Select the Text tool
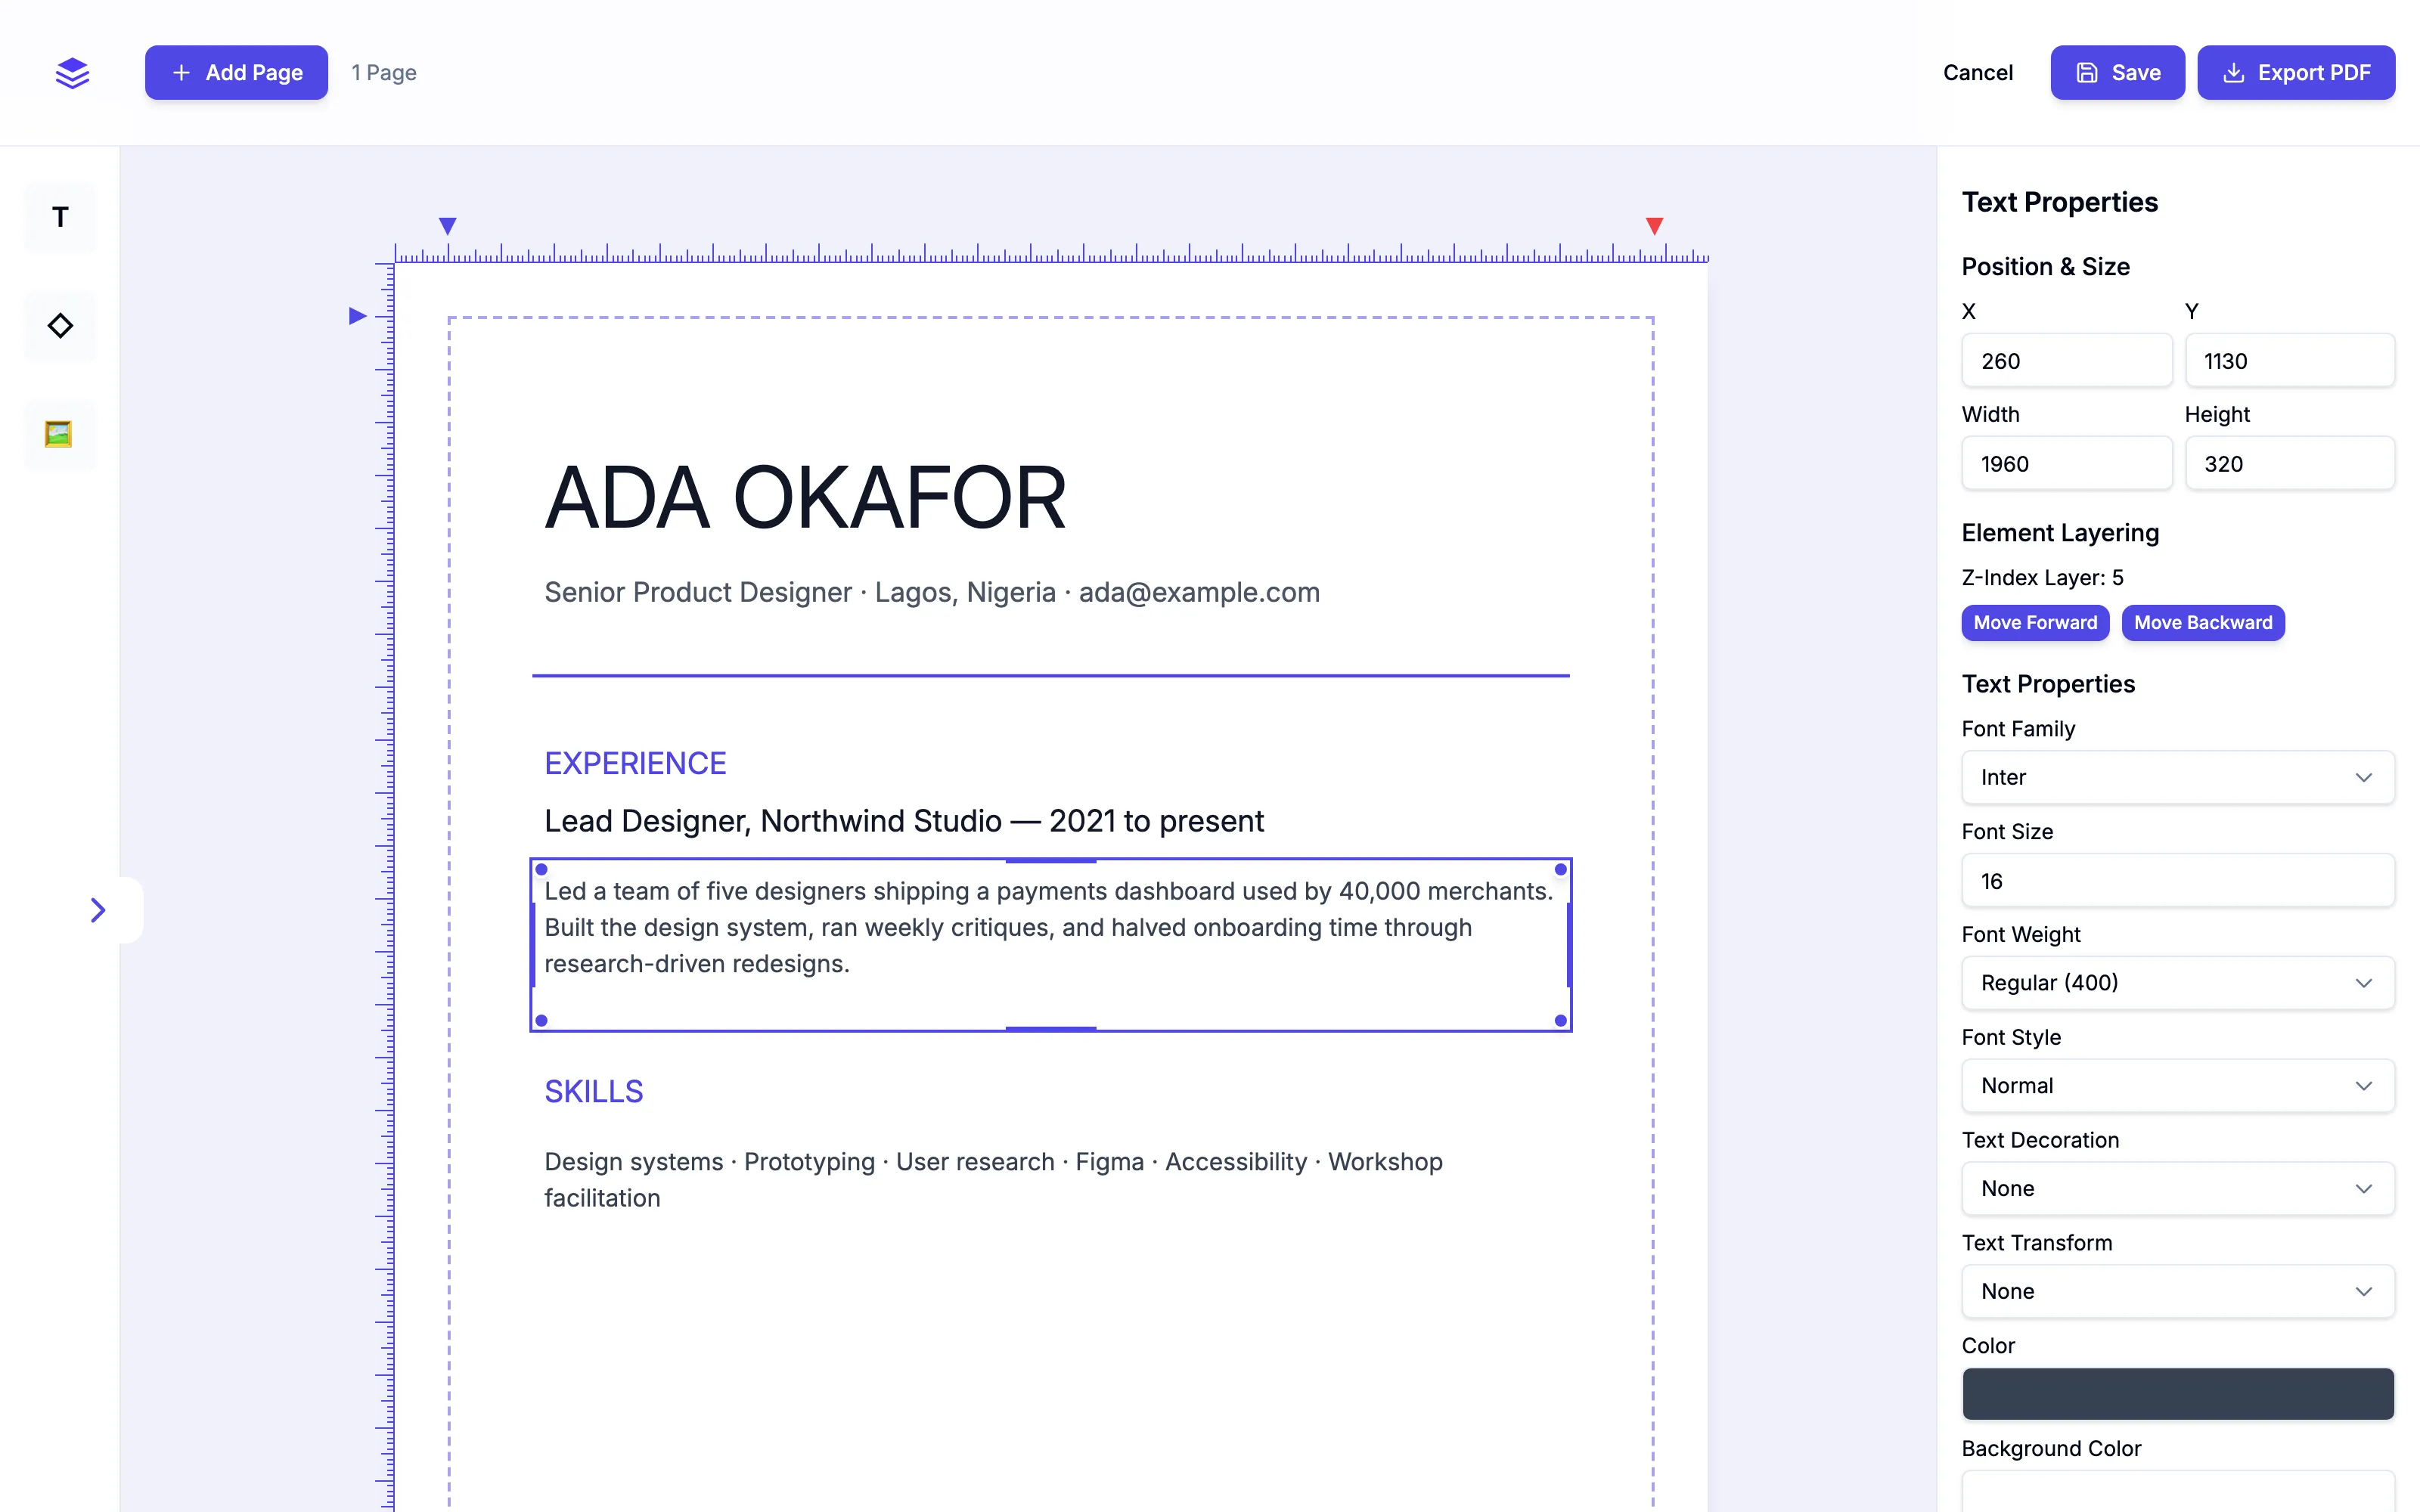 click(60, 217)
